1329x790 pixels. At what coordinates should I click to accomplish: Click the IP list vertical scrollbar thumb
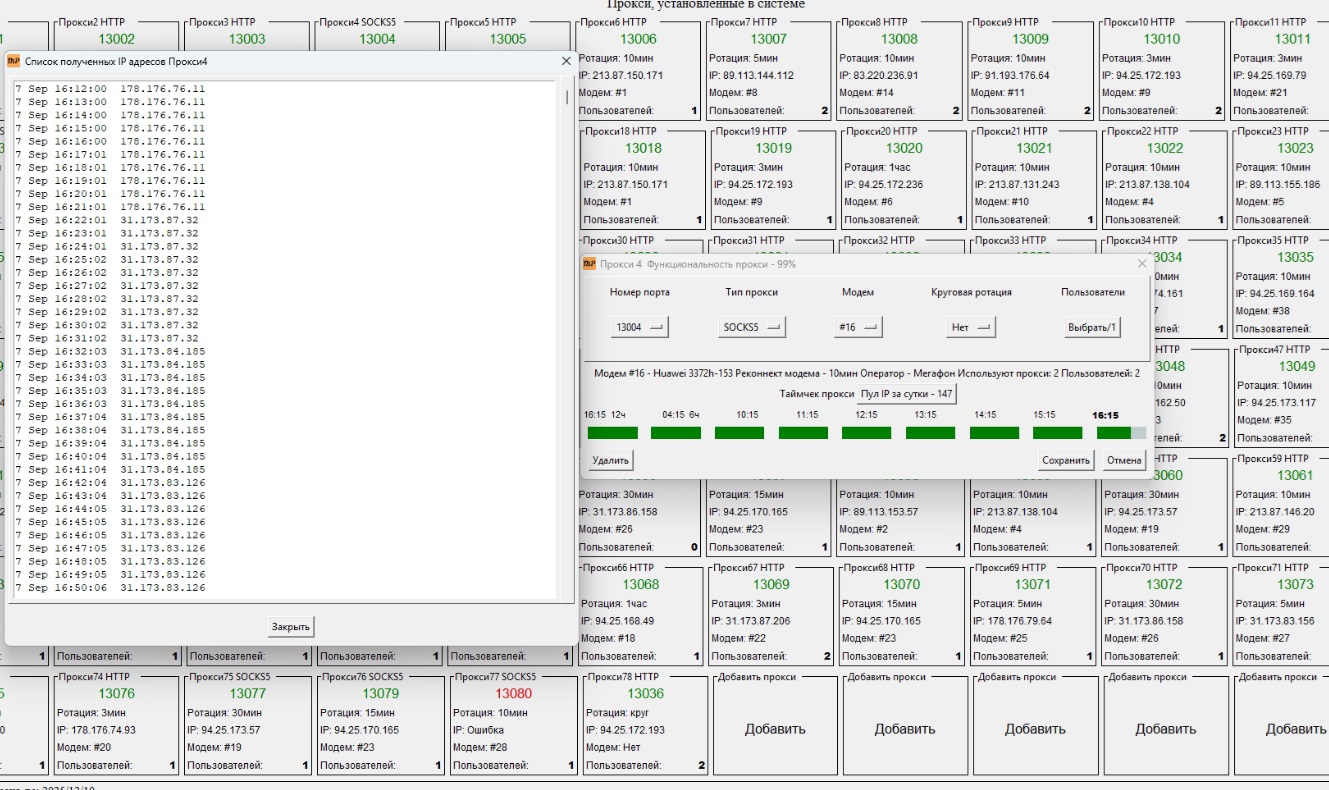pos(567,97)
